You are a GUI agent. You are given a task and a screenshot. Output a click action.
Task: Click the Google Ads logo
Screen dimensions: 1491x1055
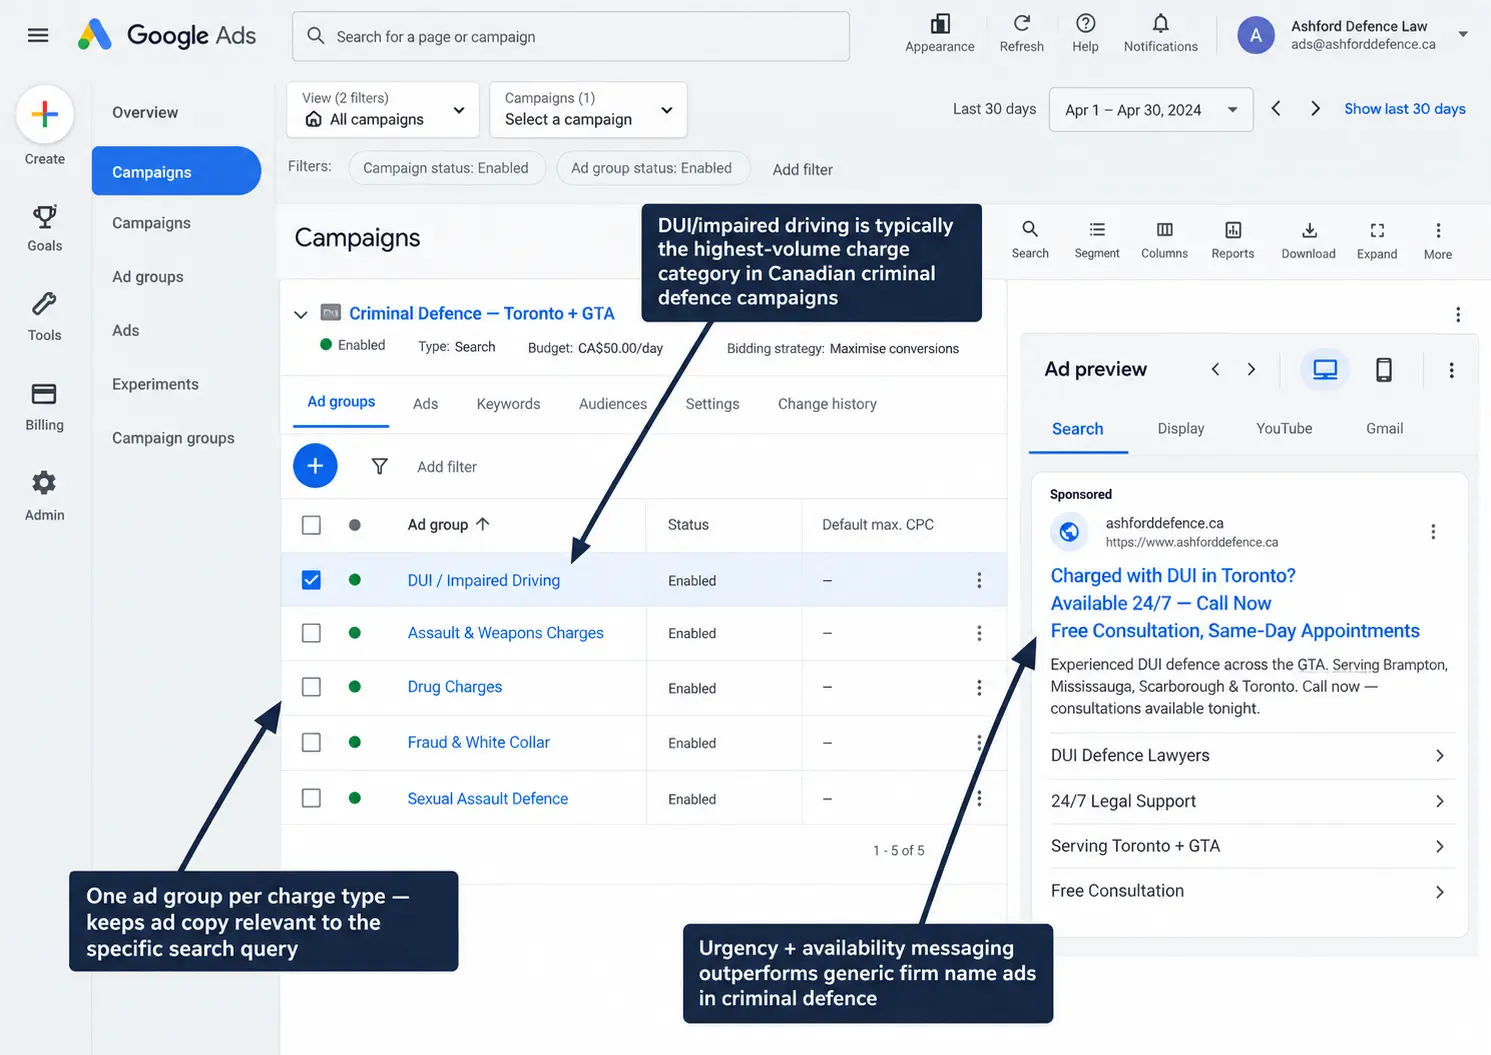pyautogui.click(x=167, y=36)
